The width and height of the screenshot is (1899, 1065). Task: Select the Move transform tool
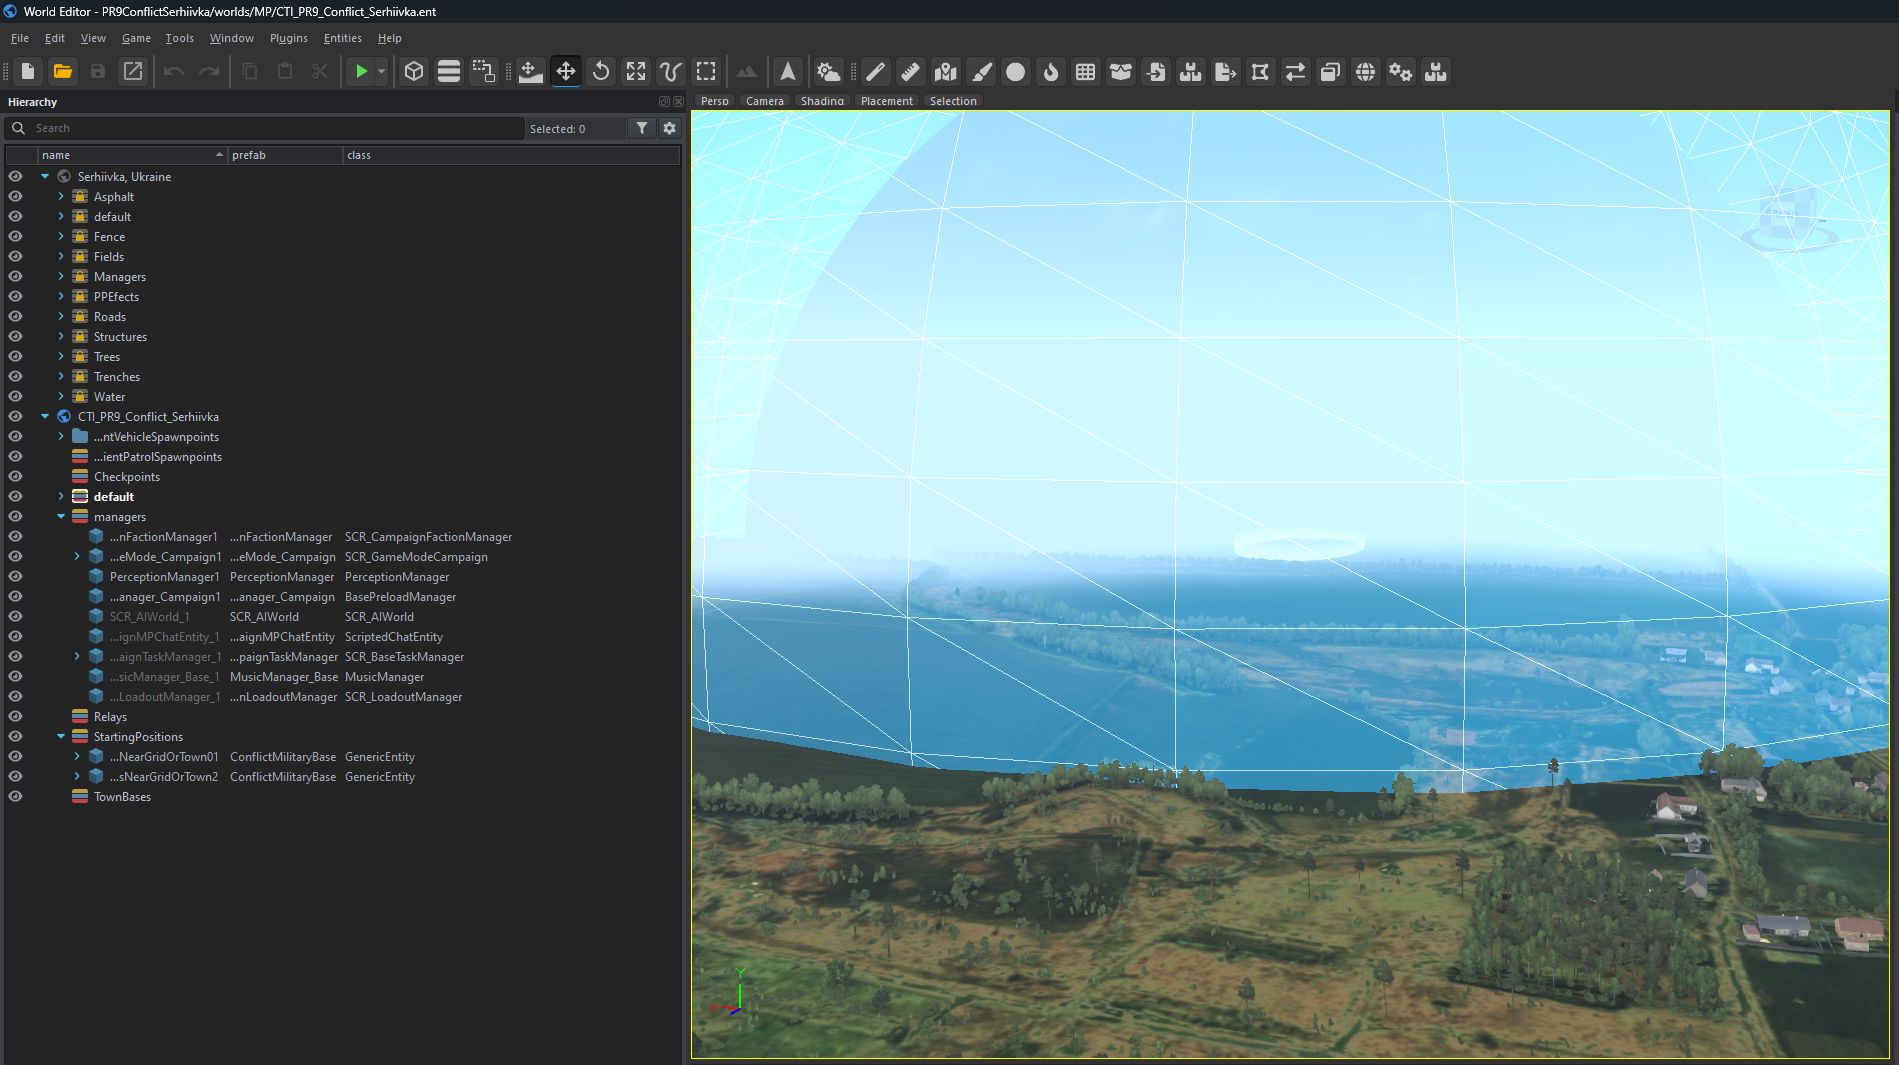click(x=566, y=72)
